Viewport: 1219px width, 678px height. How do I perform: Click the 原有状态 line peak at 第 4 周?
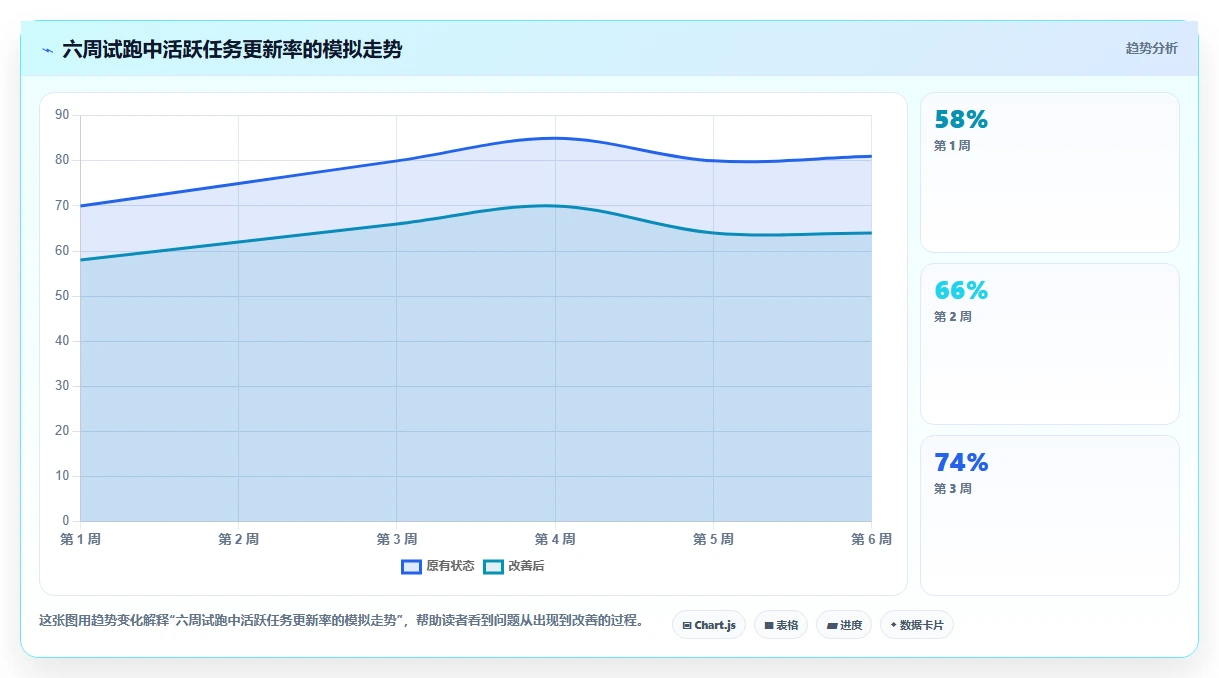coord(555,138)
